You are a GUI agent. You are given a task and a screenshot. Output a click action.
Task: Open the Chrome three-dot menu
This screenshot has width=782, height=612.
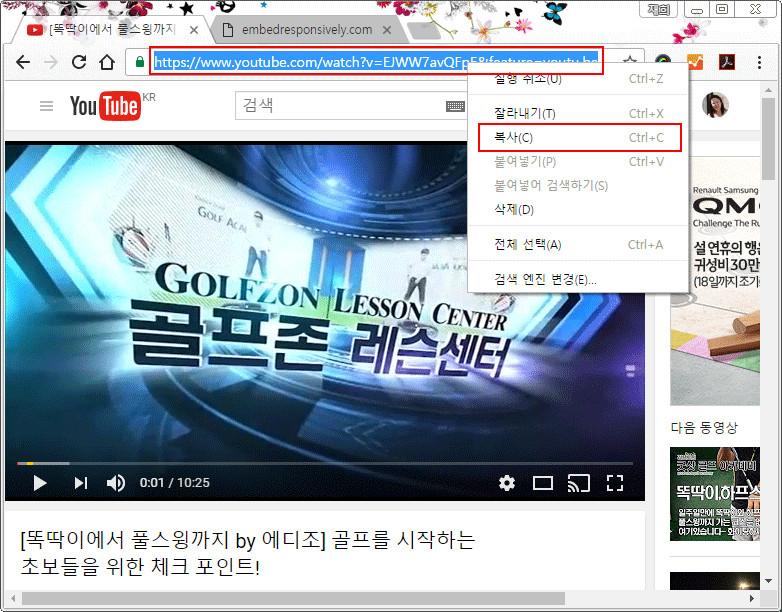[759, 62]
